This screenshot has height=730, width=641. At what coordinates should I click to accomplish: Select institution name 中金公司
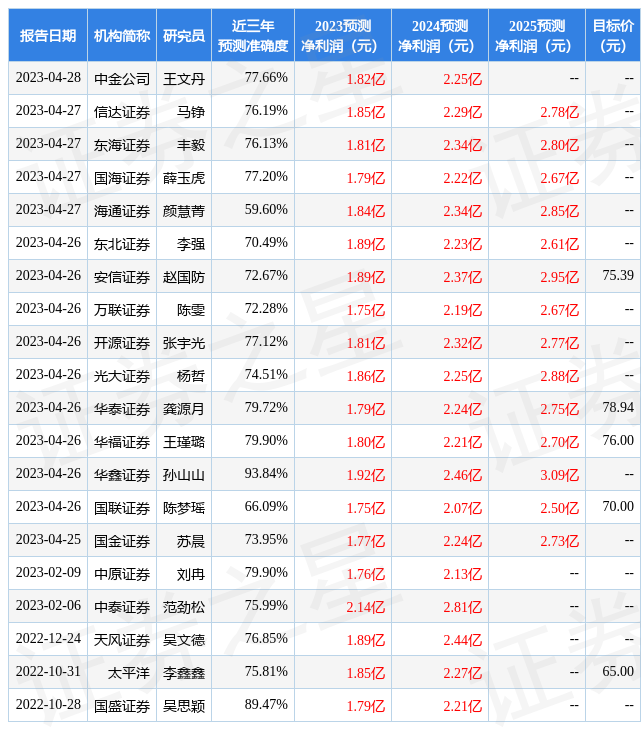(x=121, y=79)
